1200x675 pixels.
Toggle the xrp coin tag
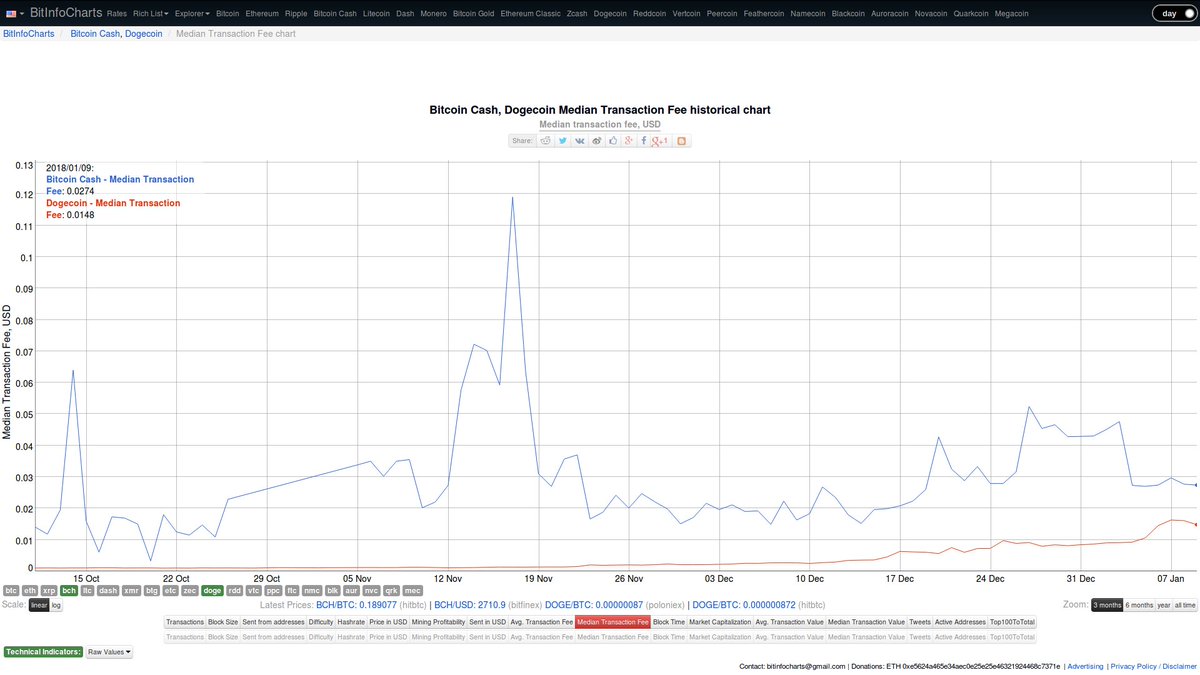[49, 591]
